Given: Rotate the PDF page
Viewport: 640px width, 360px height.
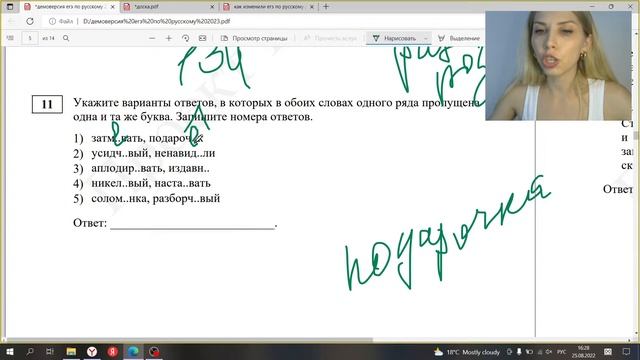Looking at the screenshot, I should pyautogui.click(x=185, y=38).
